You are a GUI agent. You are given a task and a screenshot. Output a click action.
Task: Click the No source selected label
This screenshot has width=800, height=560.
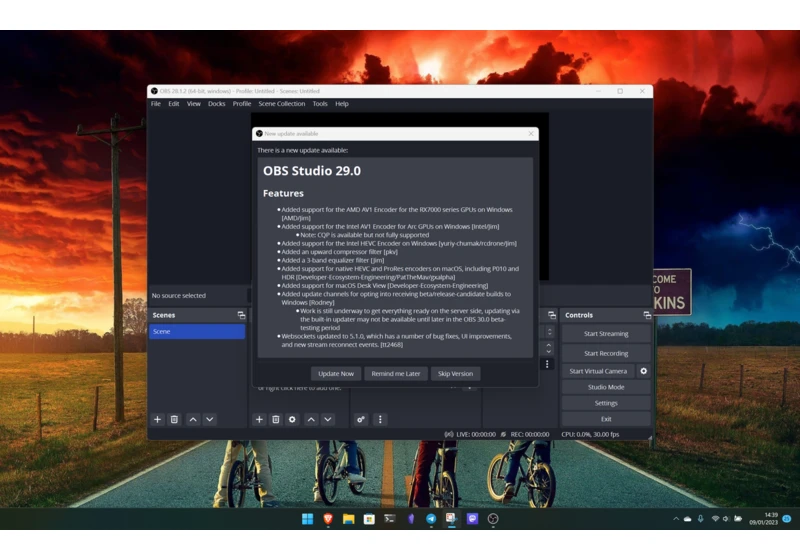point(179,295)
